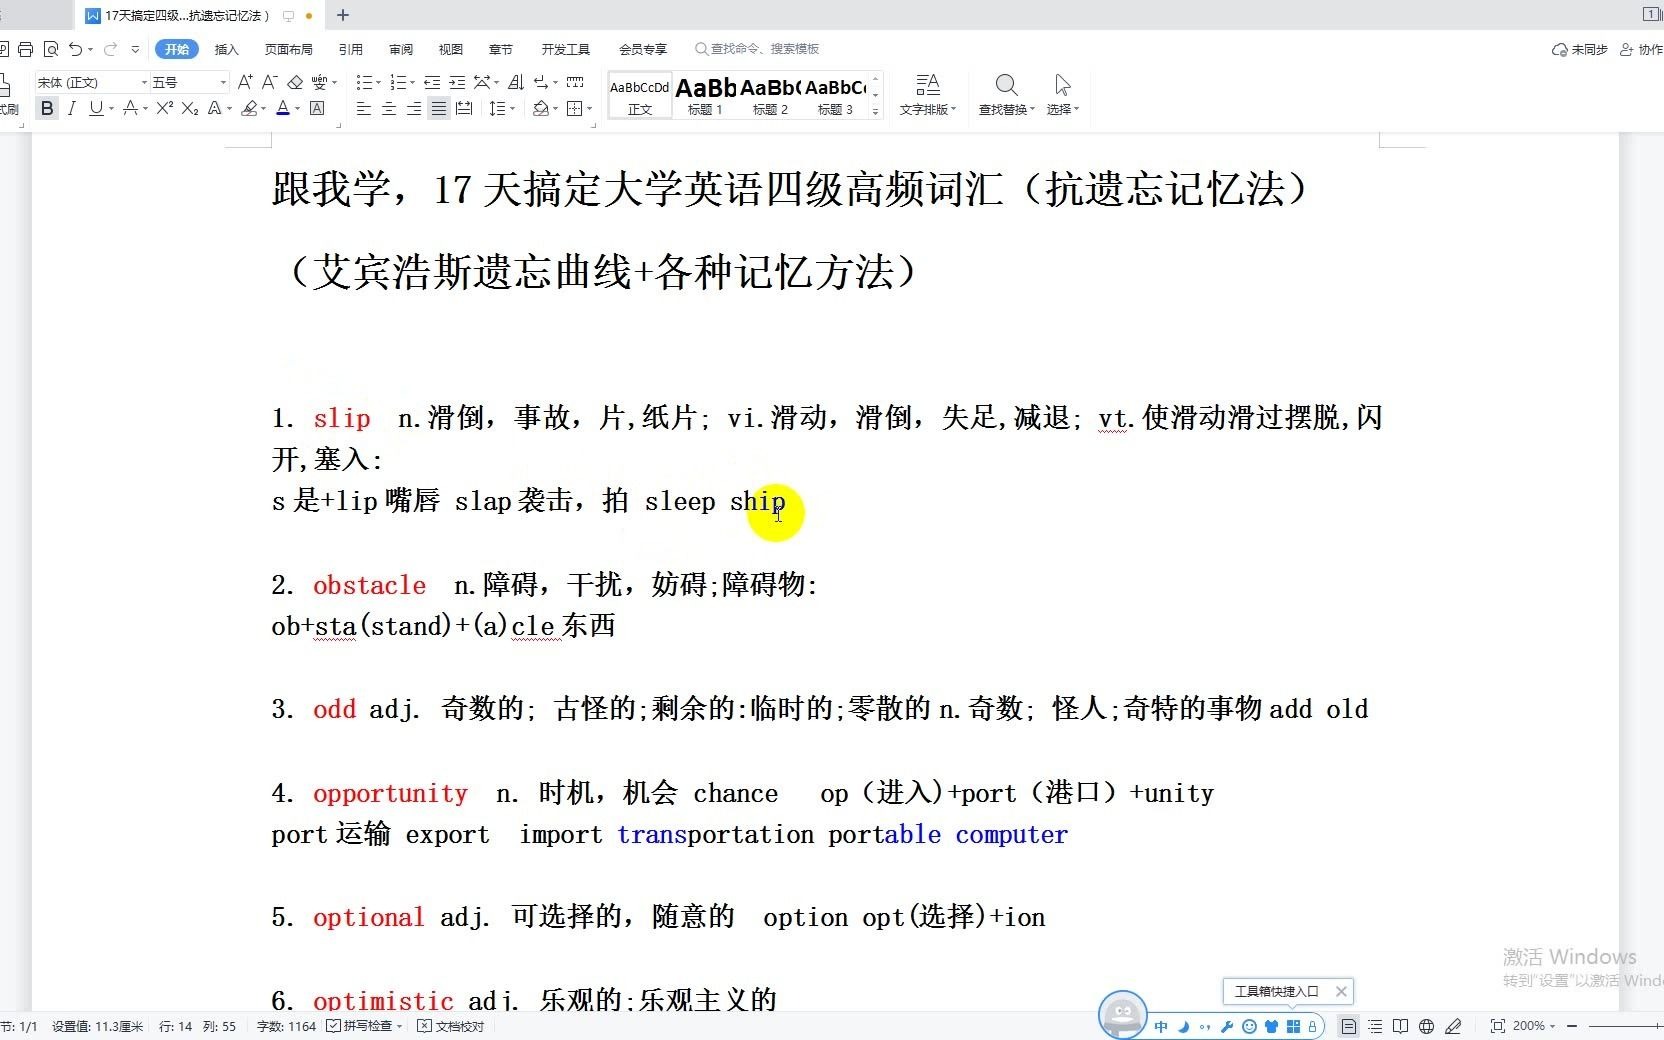Click zoom out minus button in status bar
The image size is (1664, 1040).
click(1572, 1026)
